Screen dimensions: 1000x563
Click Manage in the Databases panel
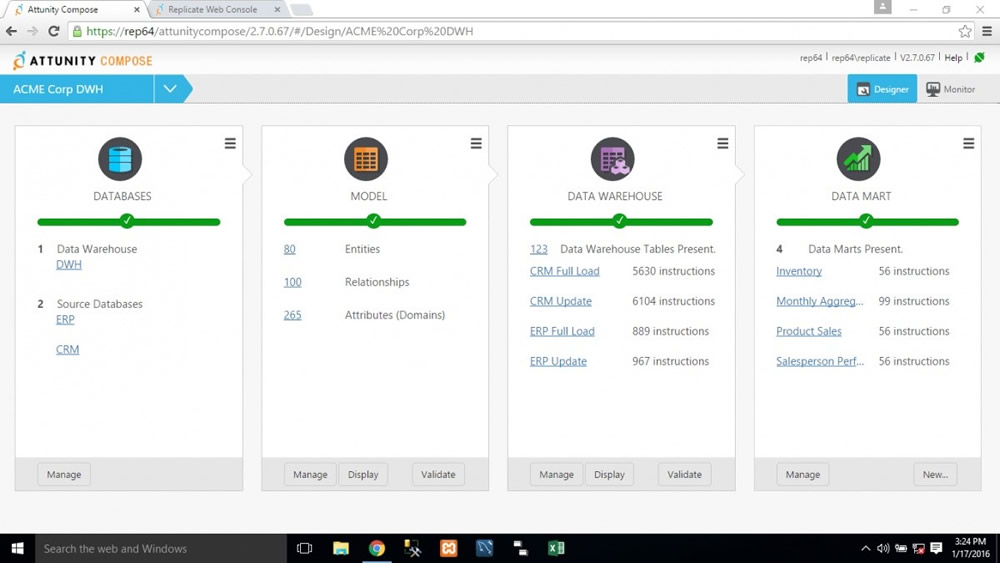[64, 474]
